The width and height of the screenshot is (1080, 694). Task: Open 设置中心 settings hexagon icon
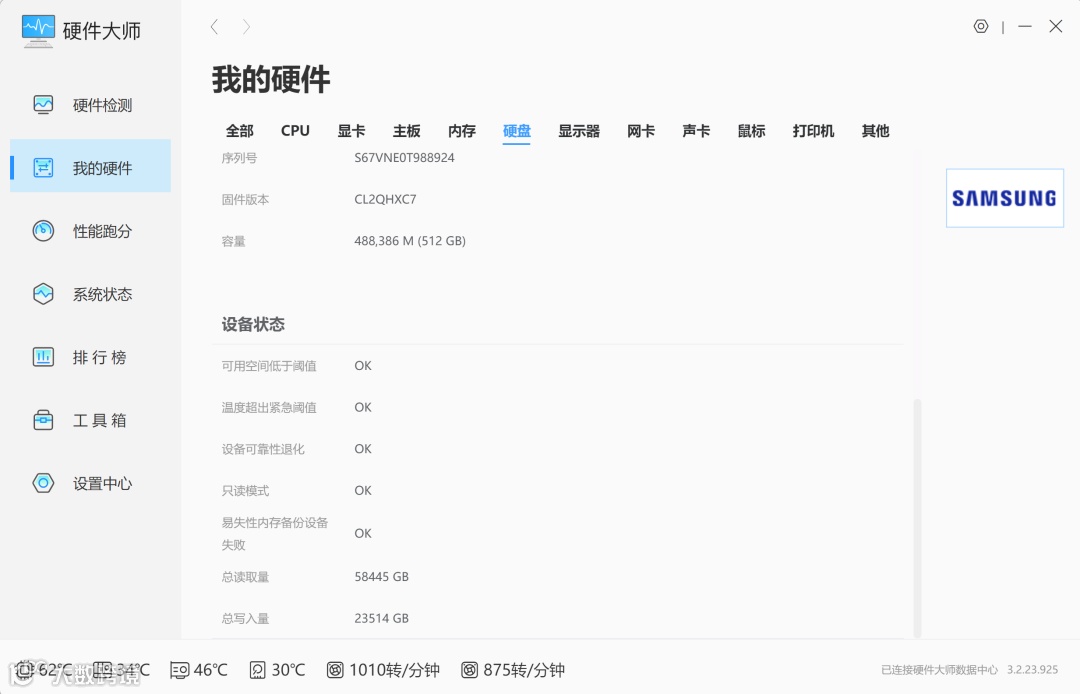point(43,483)
